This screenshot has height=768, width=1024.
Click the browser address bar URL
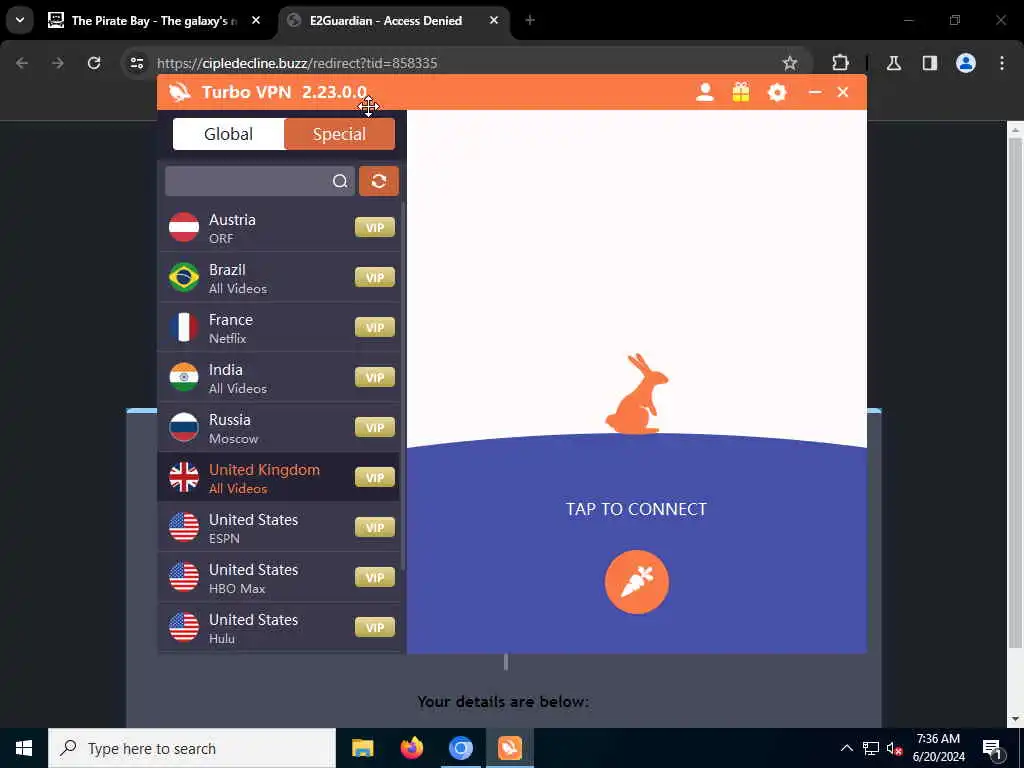[x=297, y=63]
